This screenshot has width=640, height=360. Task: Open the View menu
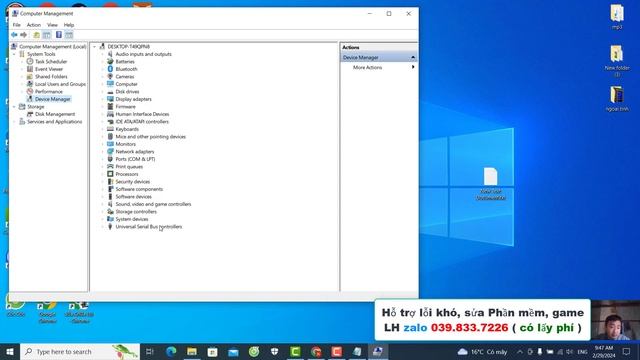(x=52, y=25)
